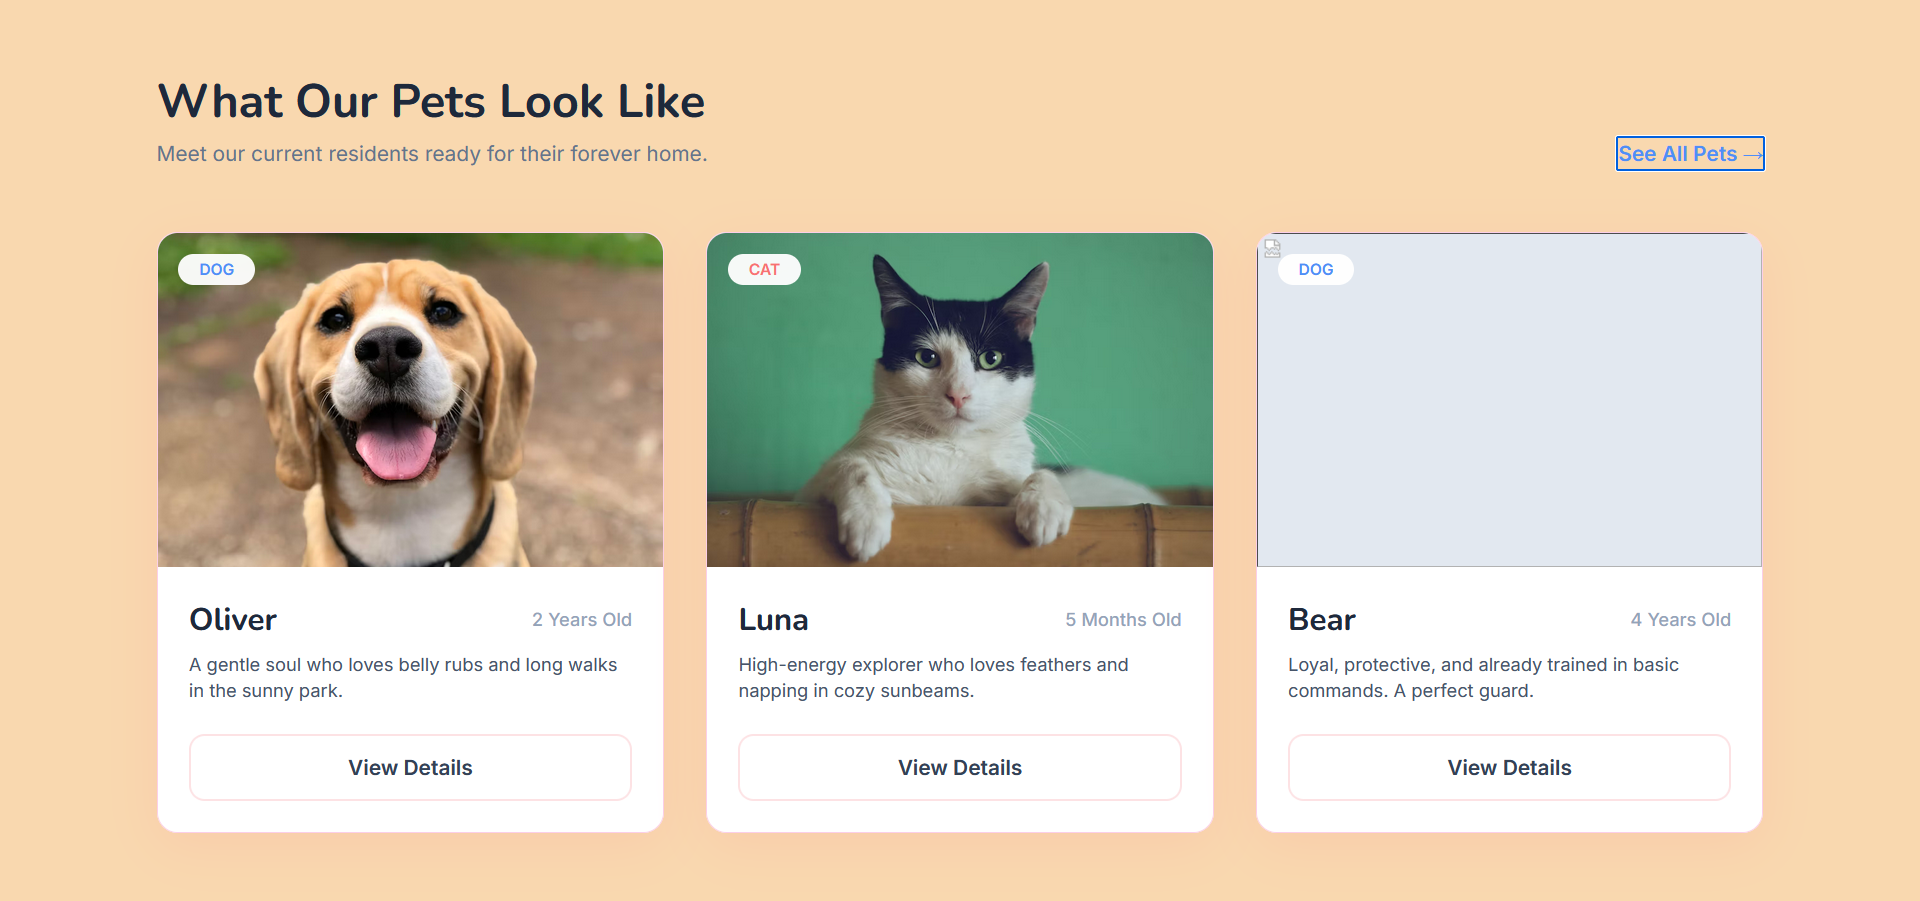Select the pet name Bear

pyautogui.click(x=1321, y=619)
